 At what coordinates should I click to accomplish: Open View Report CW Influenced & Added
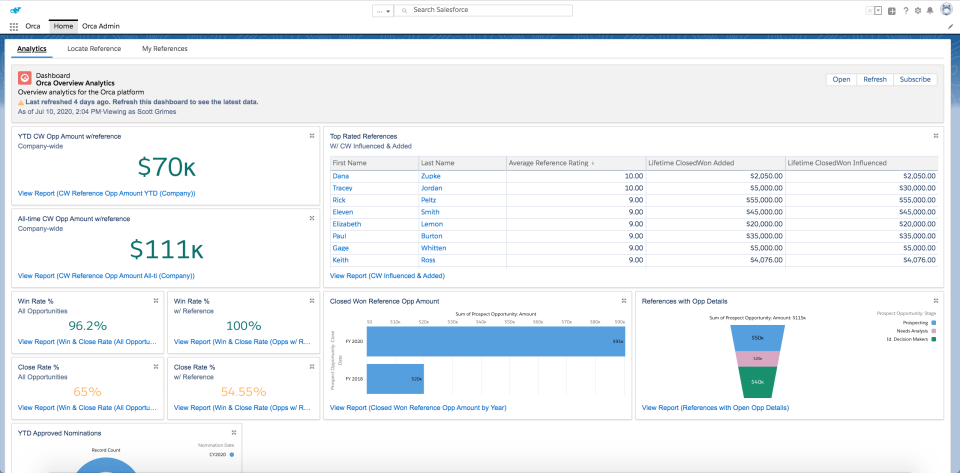388,276
